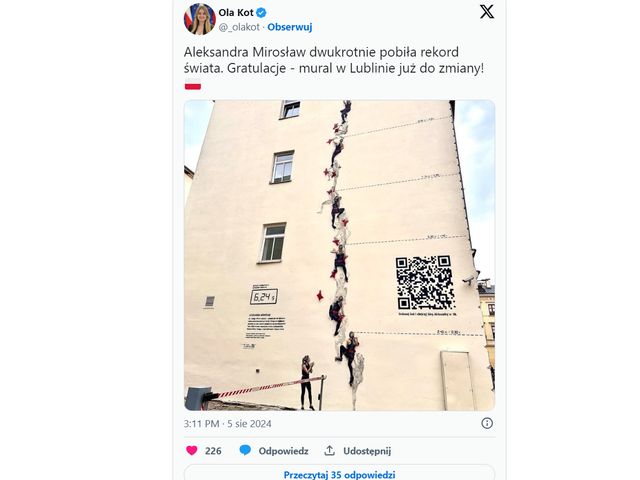Click the Odpowiedz reply label
The width and height of the screenshot is (640, 480).
tap(283, 451)
